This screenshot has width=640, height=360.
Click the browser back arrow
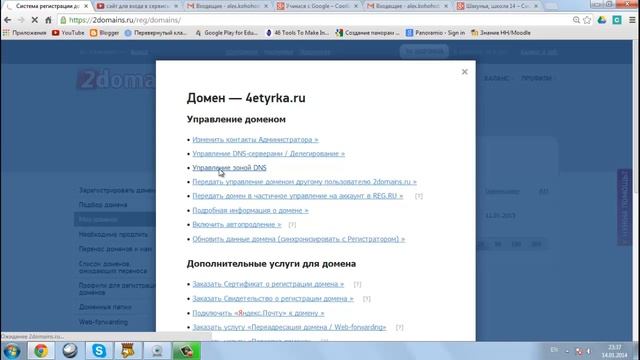[x=8, y=20]
